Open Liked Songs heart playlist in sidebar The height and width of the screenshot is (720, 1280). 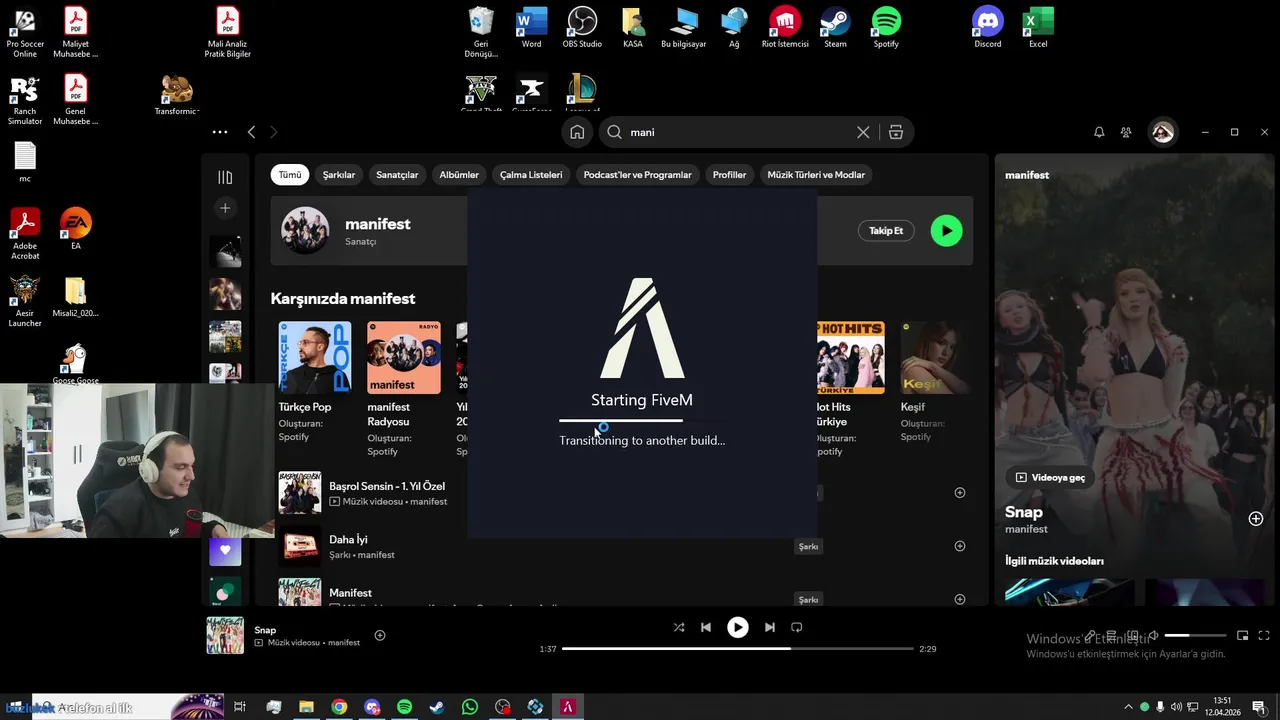[x=225, y=550]
